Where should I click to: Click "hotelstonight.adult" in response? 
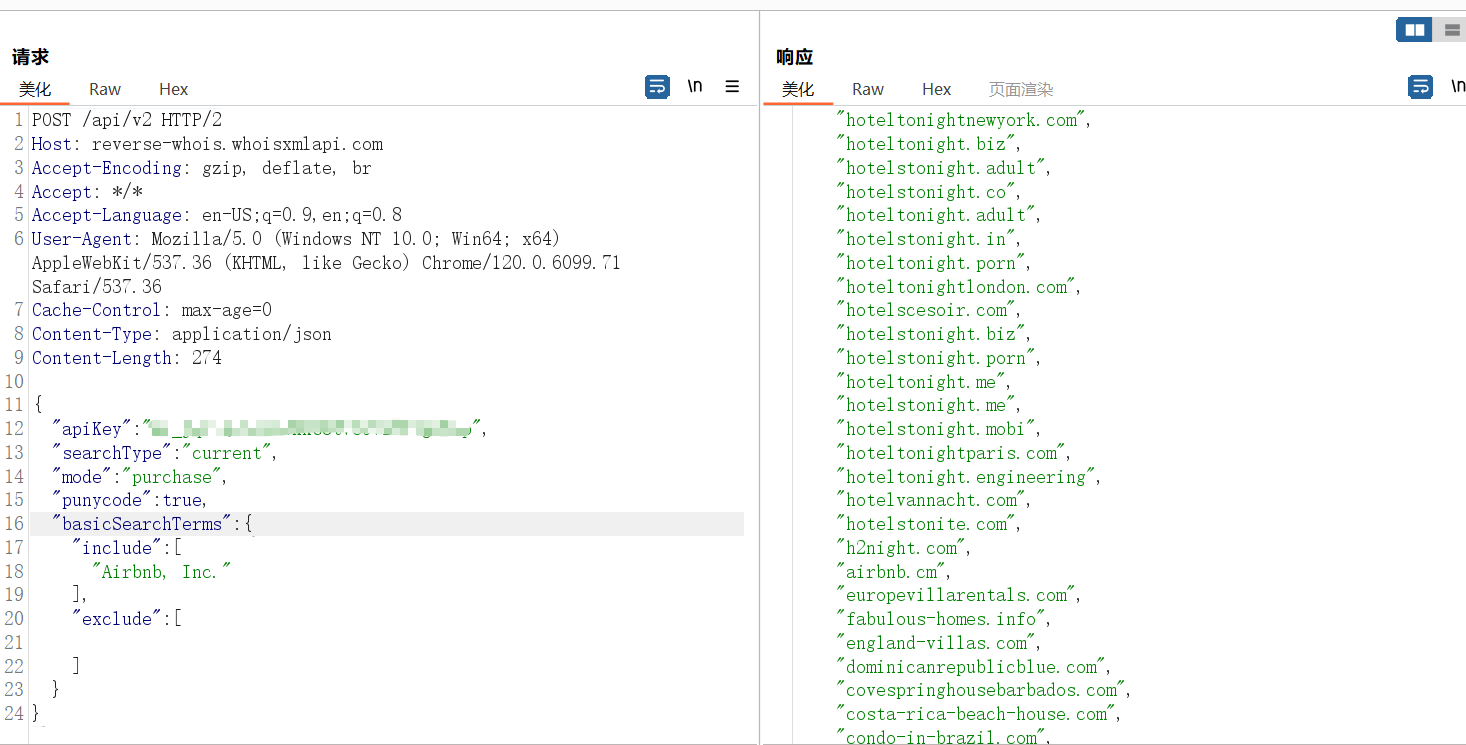(942, 168)
